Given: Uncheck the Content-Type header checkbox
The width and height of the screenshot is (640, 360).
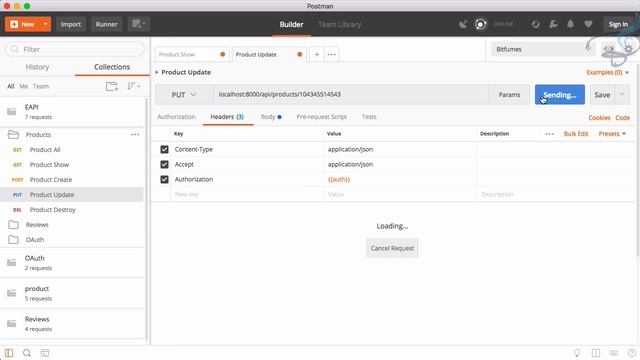Looking at the screenshot, I should pos(164,149).
